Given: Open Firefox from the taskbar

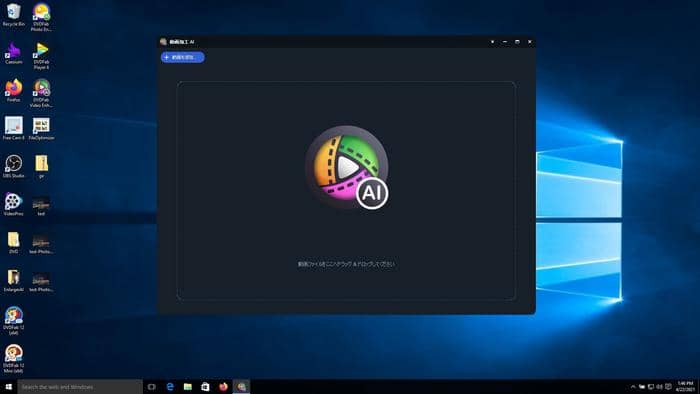Looking at the screenshot, I should click(x=223, y=386).
